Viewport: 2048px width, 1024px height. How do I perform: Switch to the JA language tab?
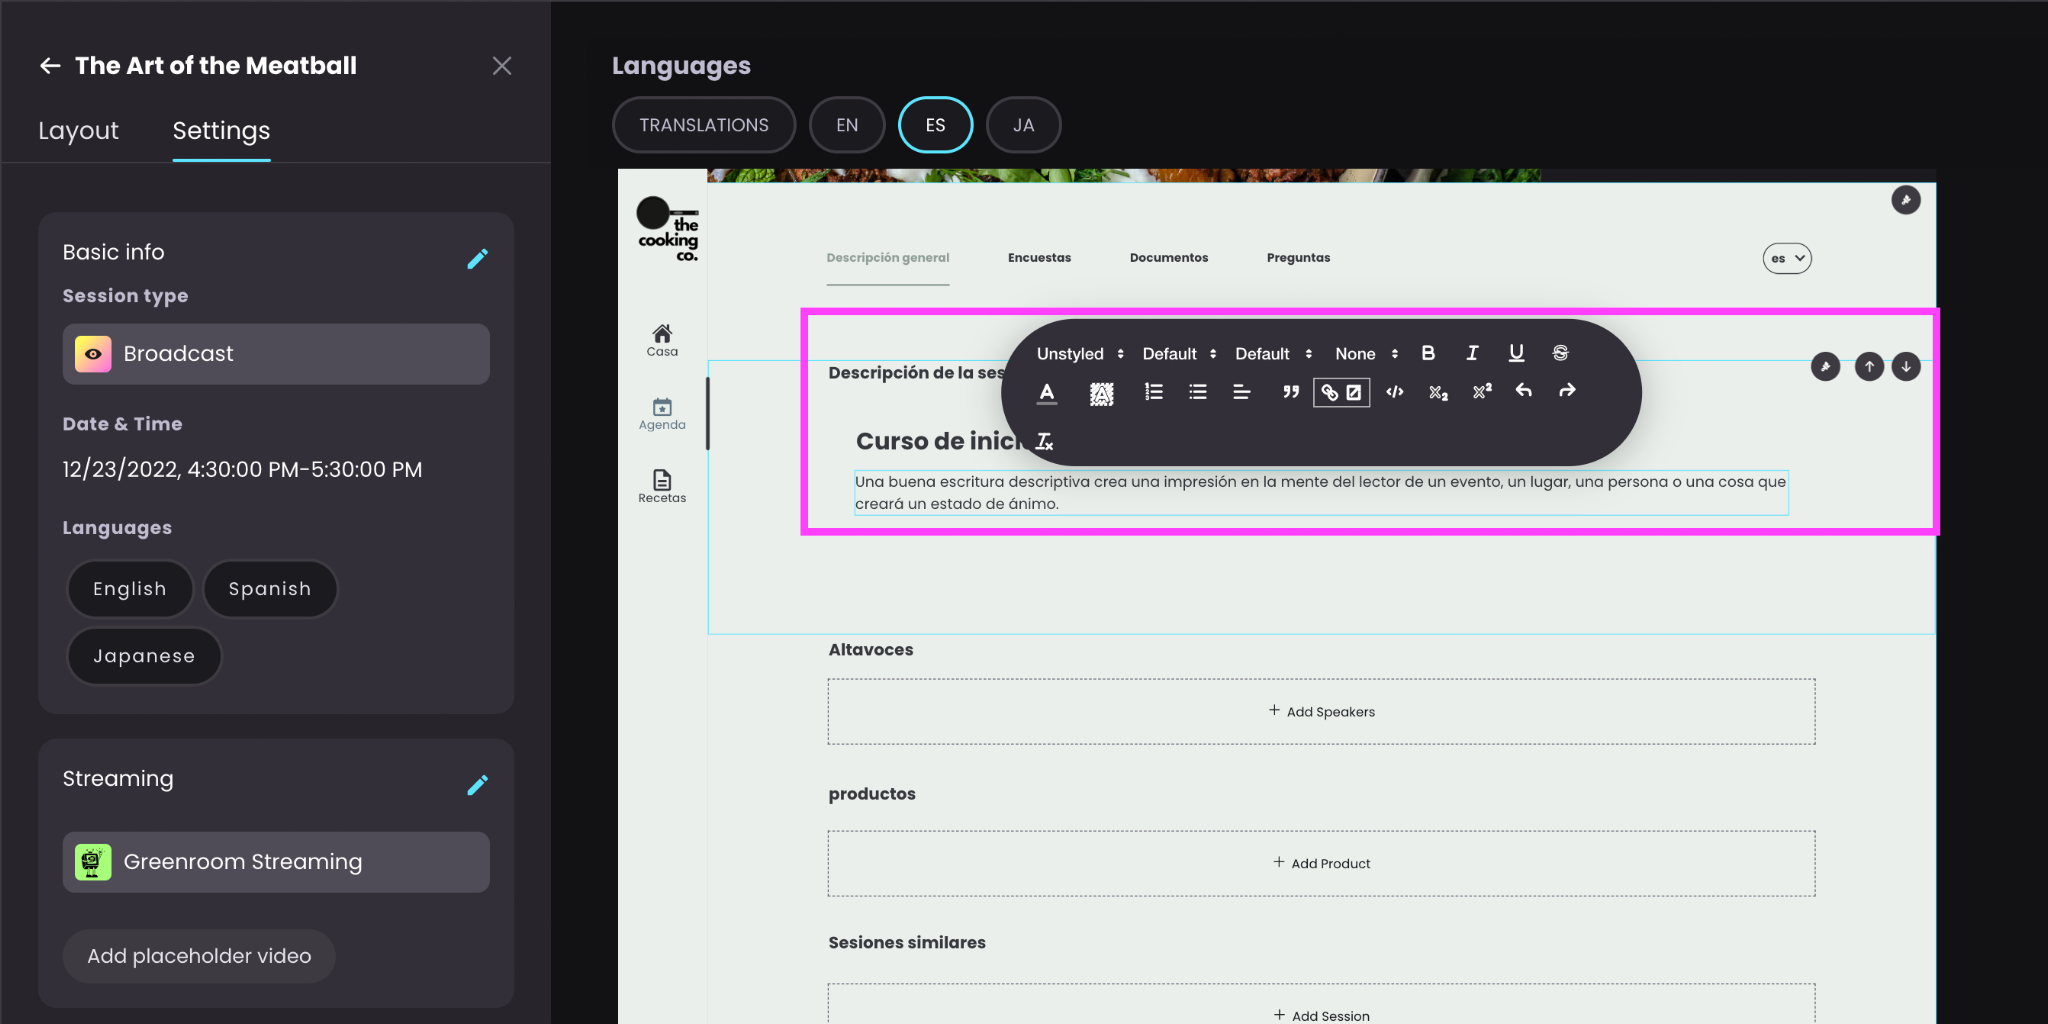(x=1023, y=125)
